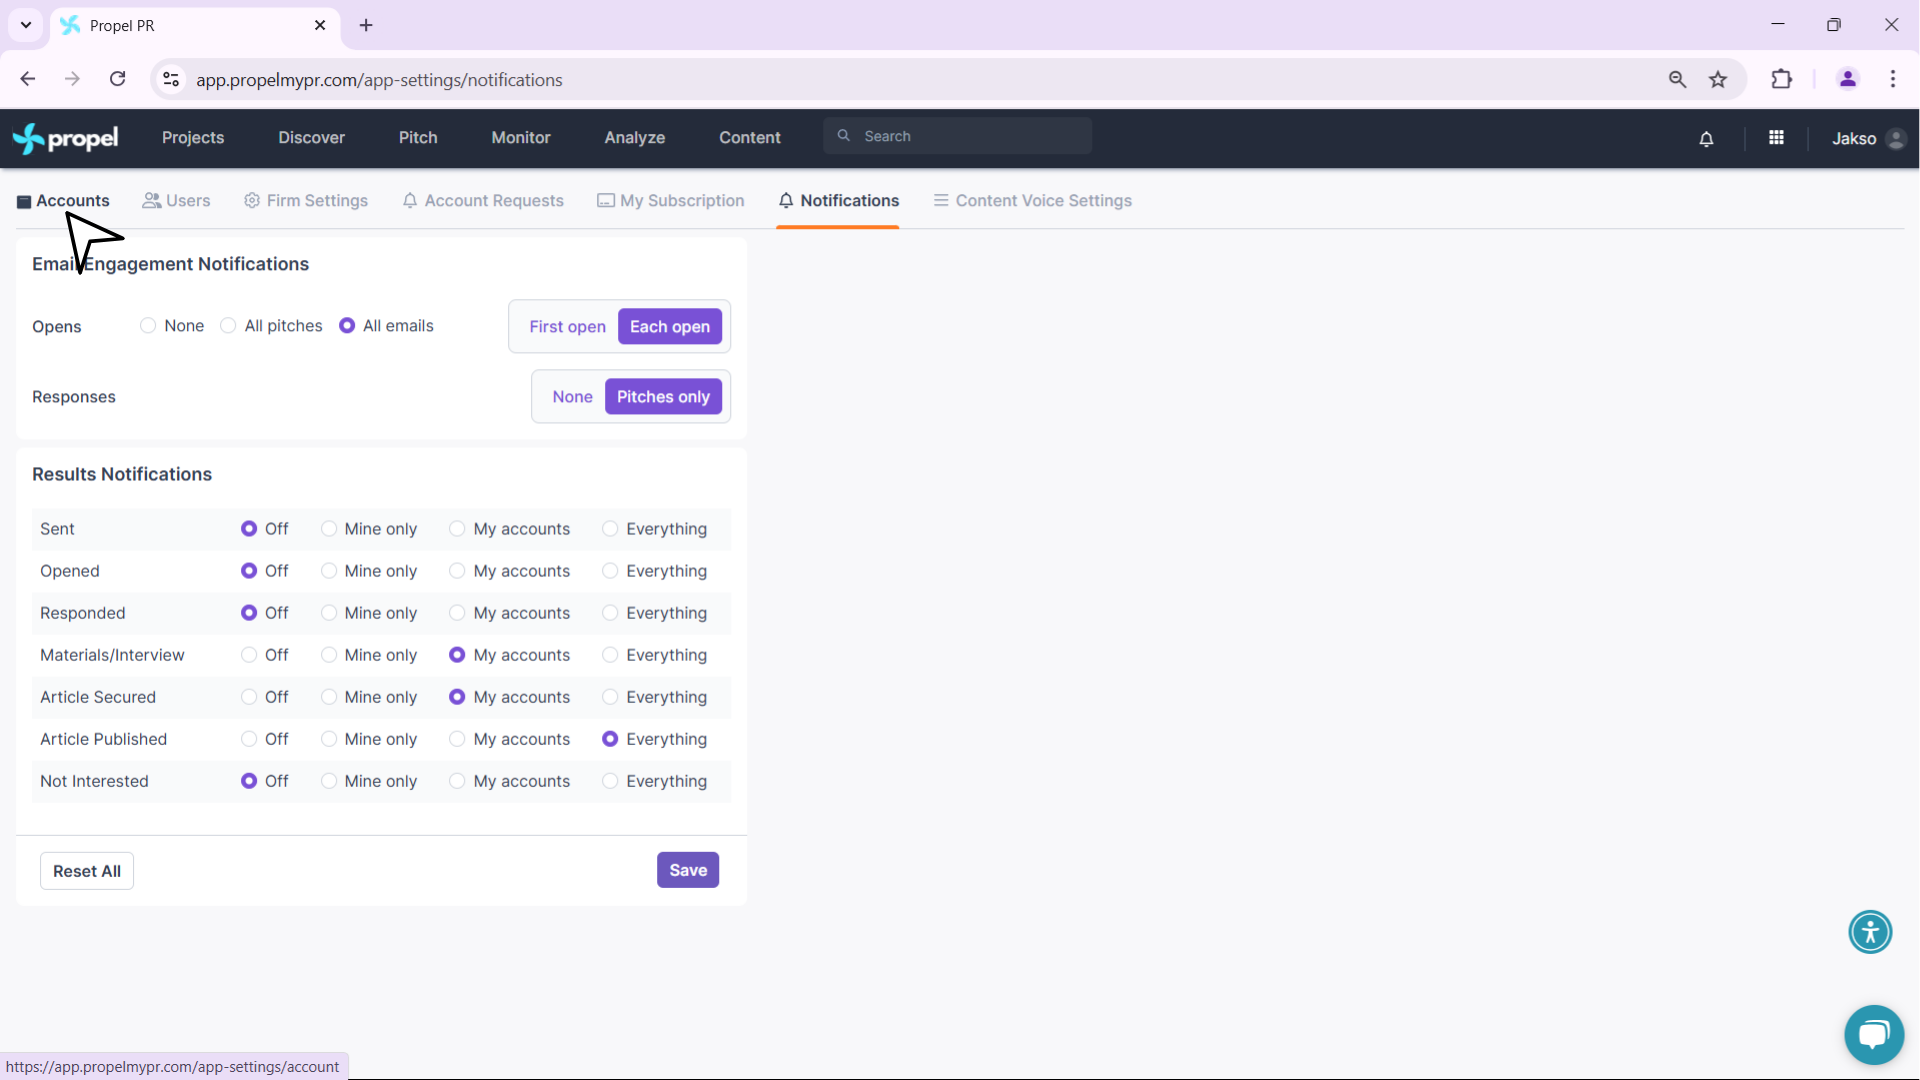This screenshot has height=1080, width=1920.
Task: Open the notifications bell in header
Action: click(1706, 139)
